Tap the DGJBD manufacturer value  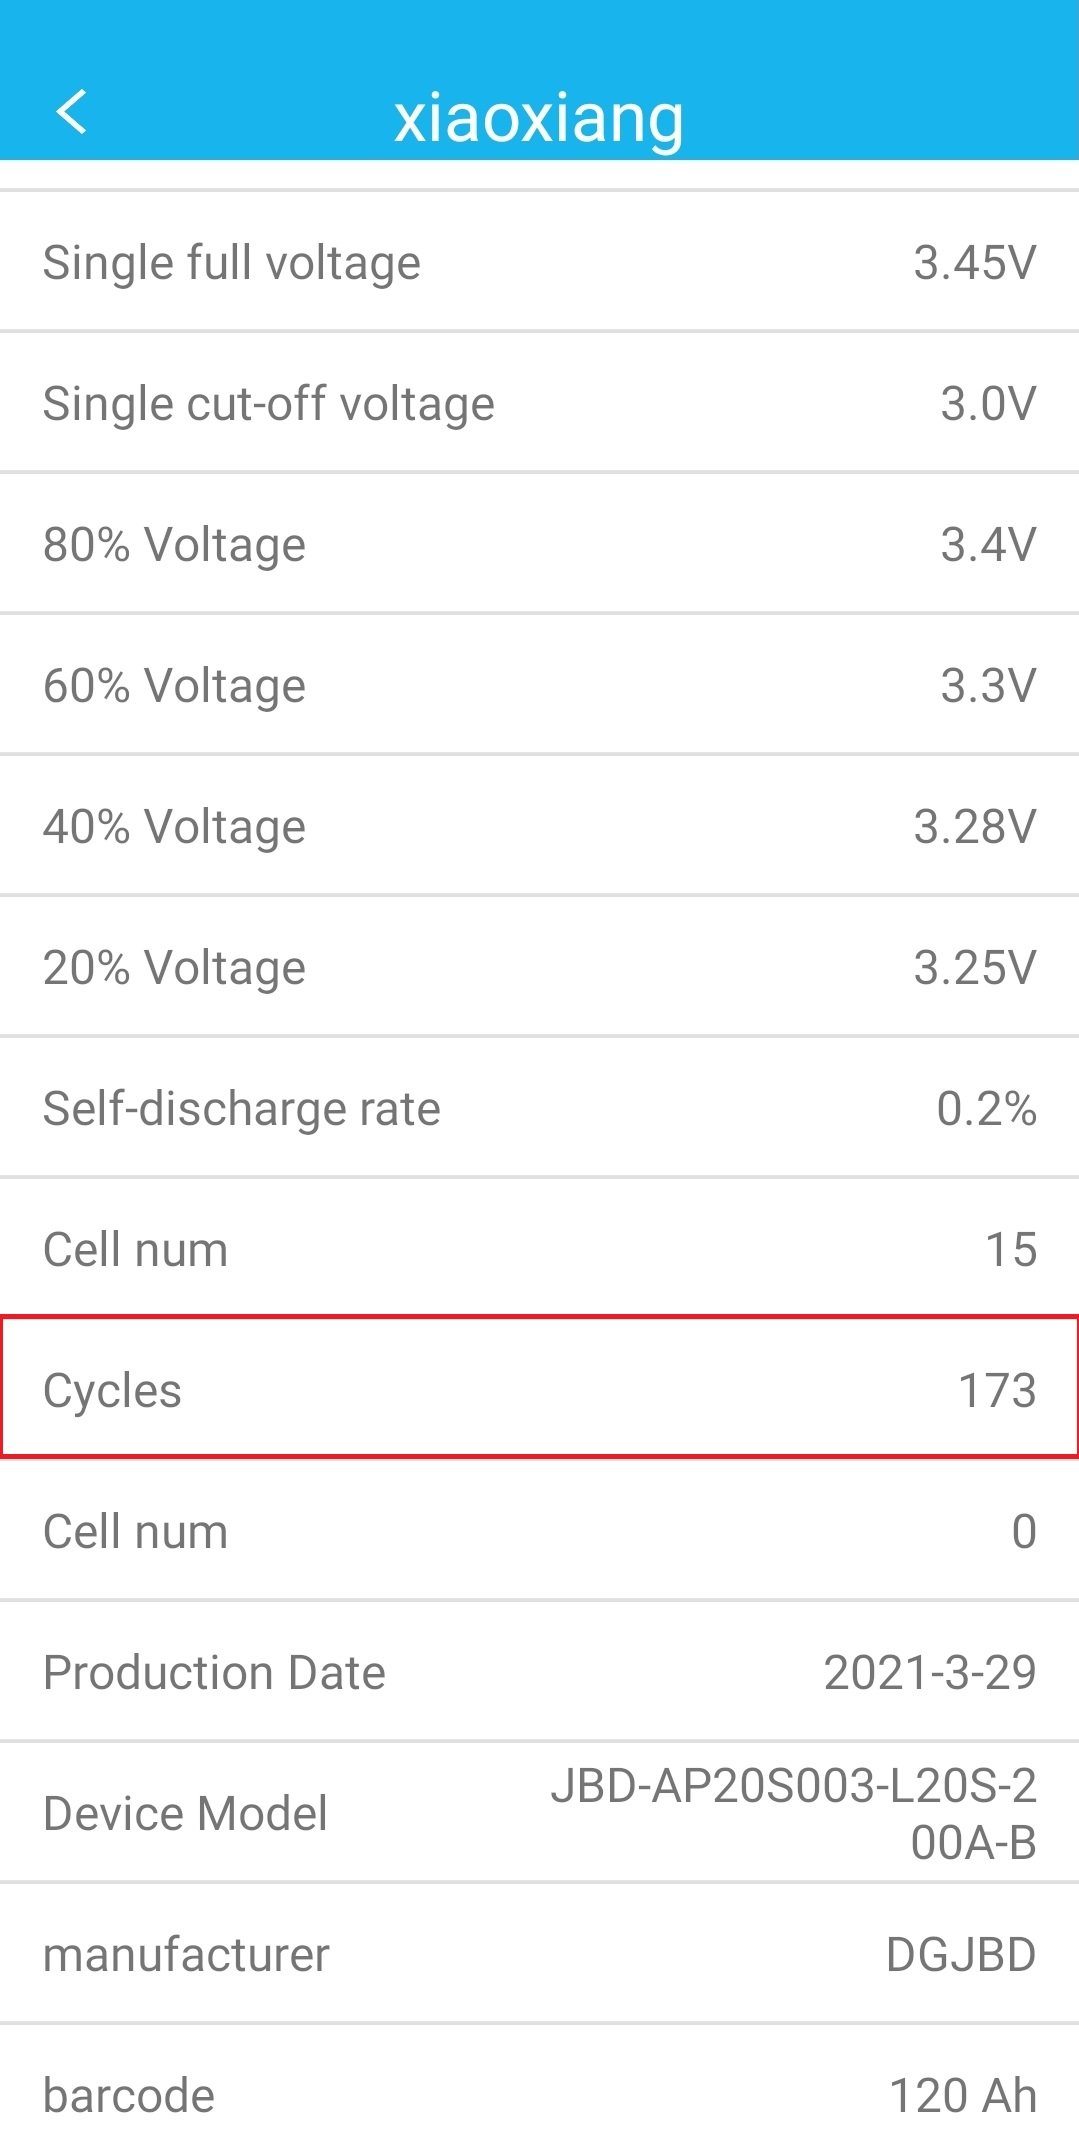(x=960, y=1955)
